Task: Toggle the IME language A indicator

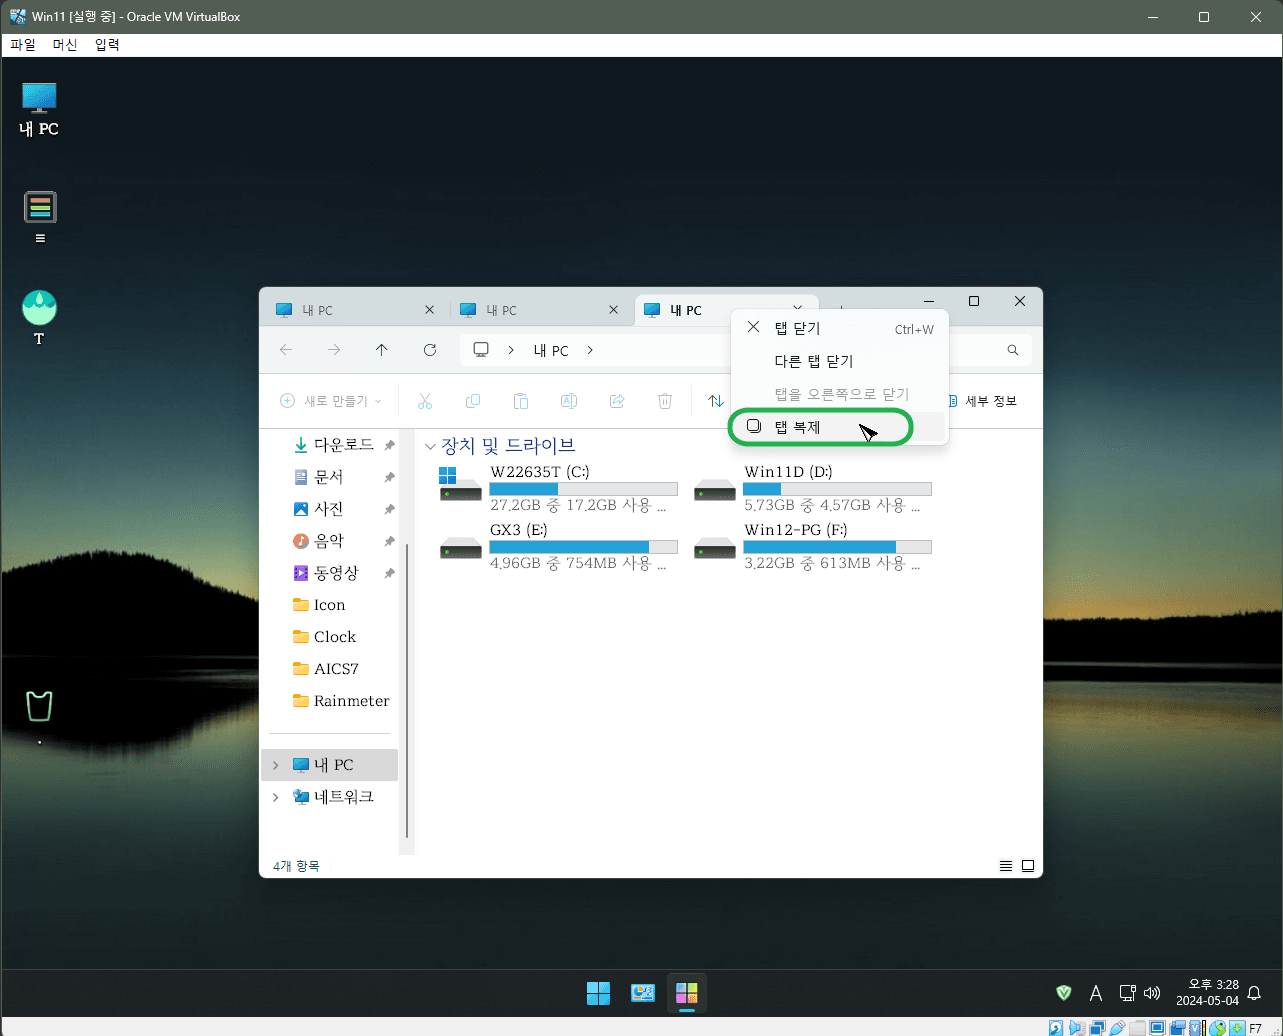Action: (x=1095, y=993)
